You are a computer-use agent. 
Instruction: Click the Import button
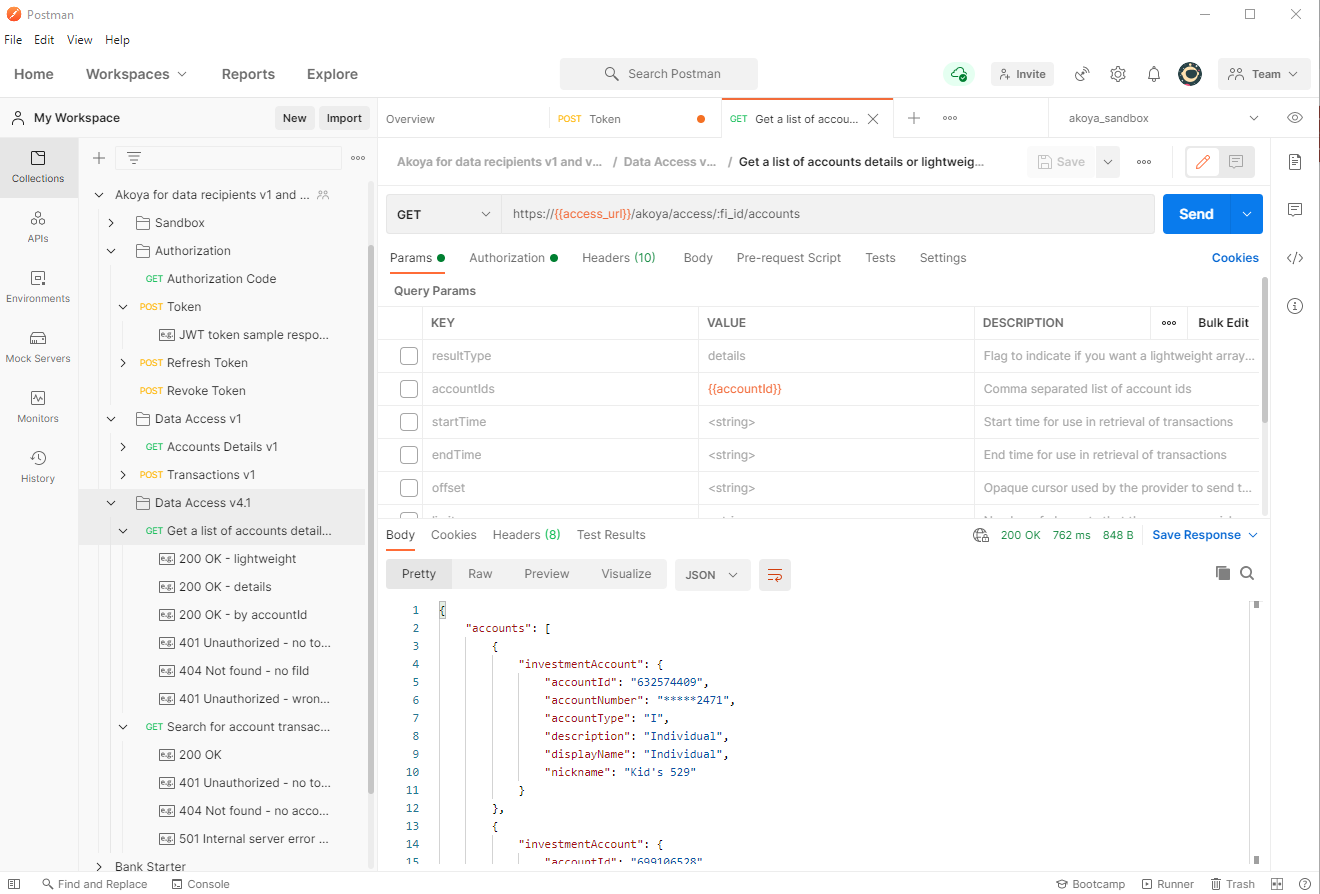click(x=344, y=118)
